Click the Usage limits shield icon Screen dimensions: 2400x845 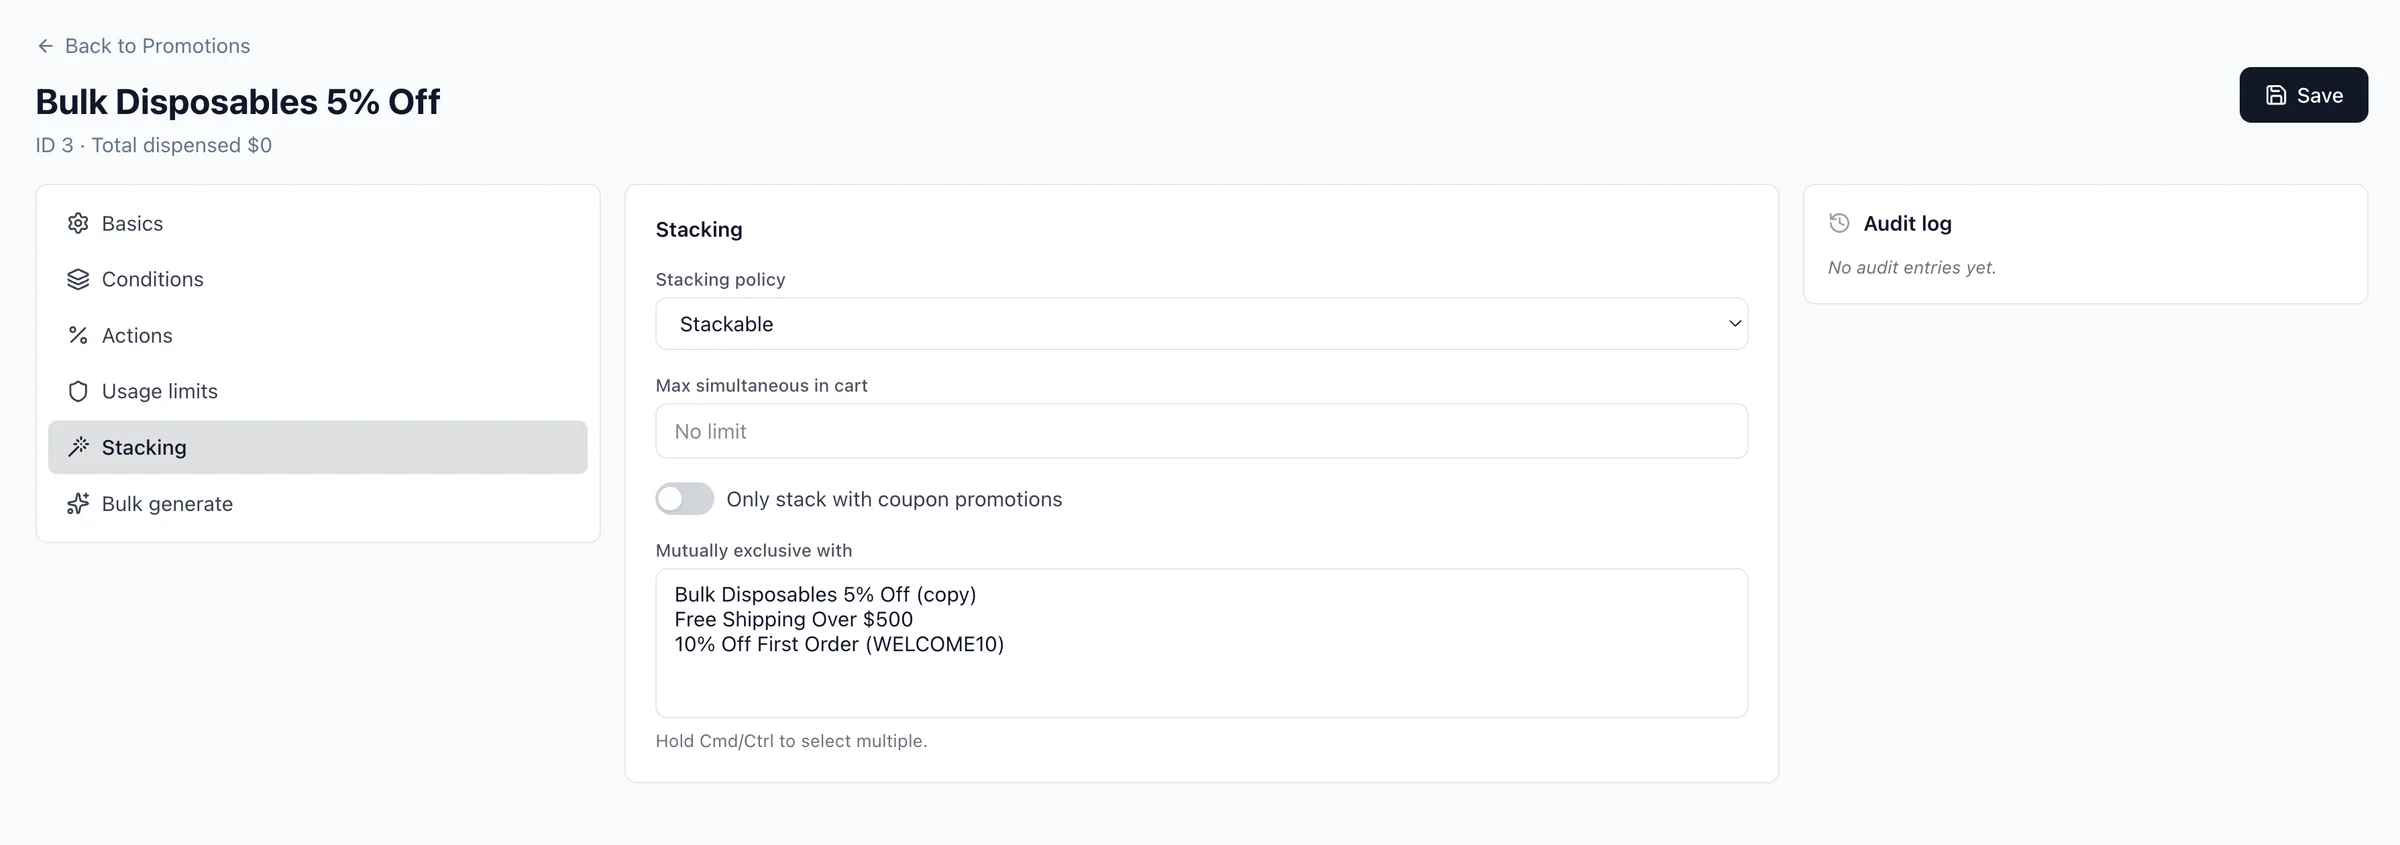tap(78, 391)
